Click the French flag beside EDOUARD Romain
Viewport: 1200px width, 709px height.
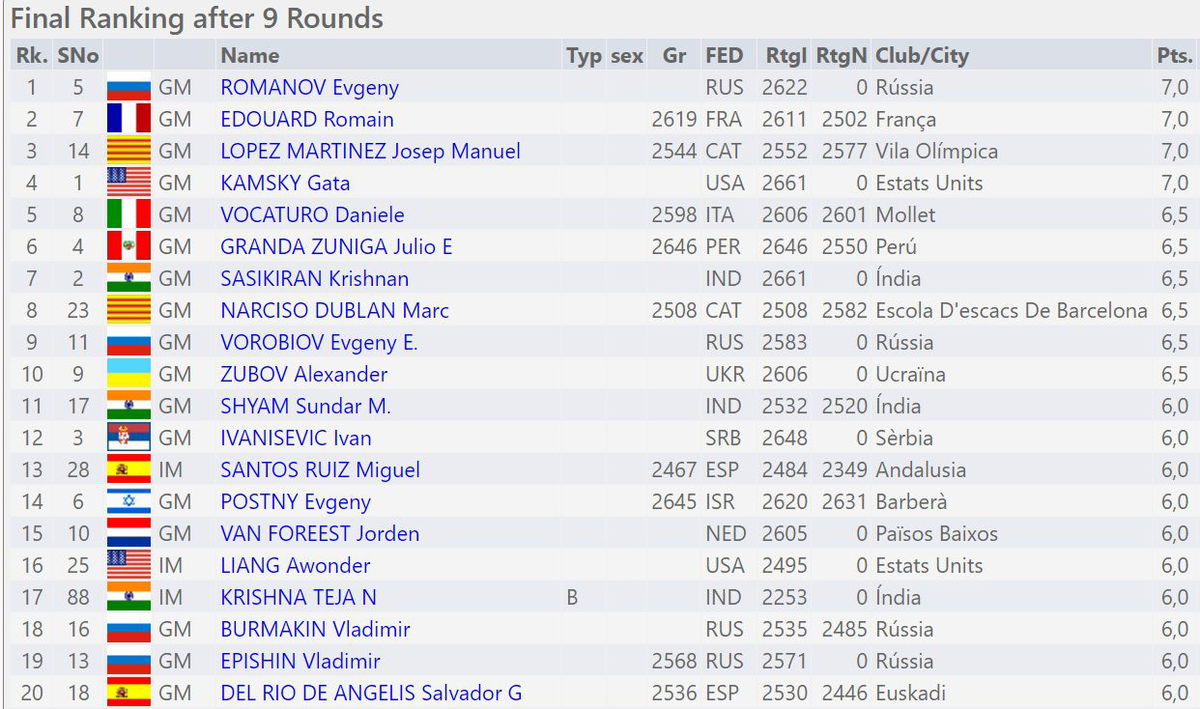[x=128, y=120]
